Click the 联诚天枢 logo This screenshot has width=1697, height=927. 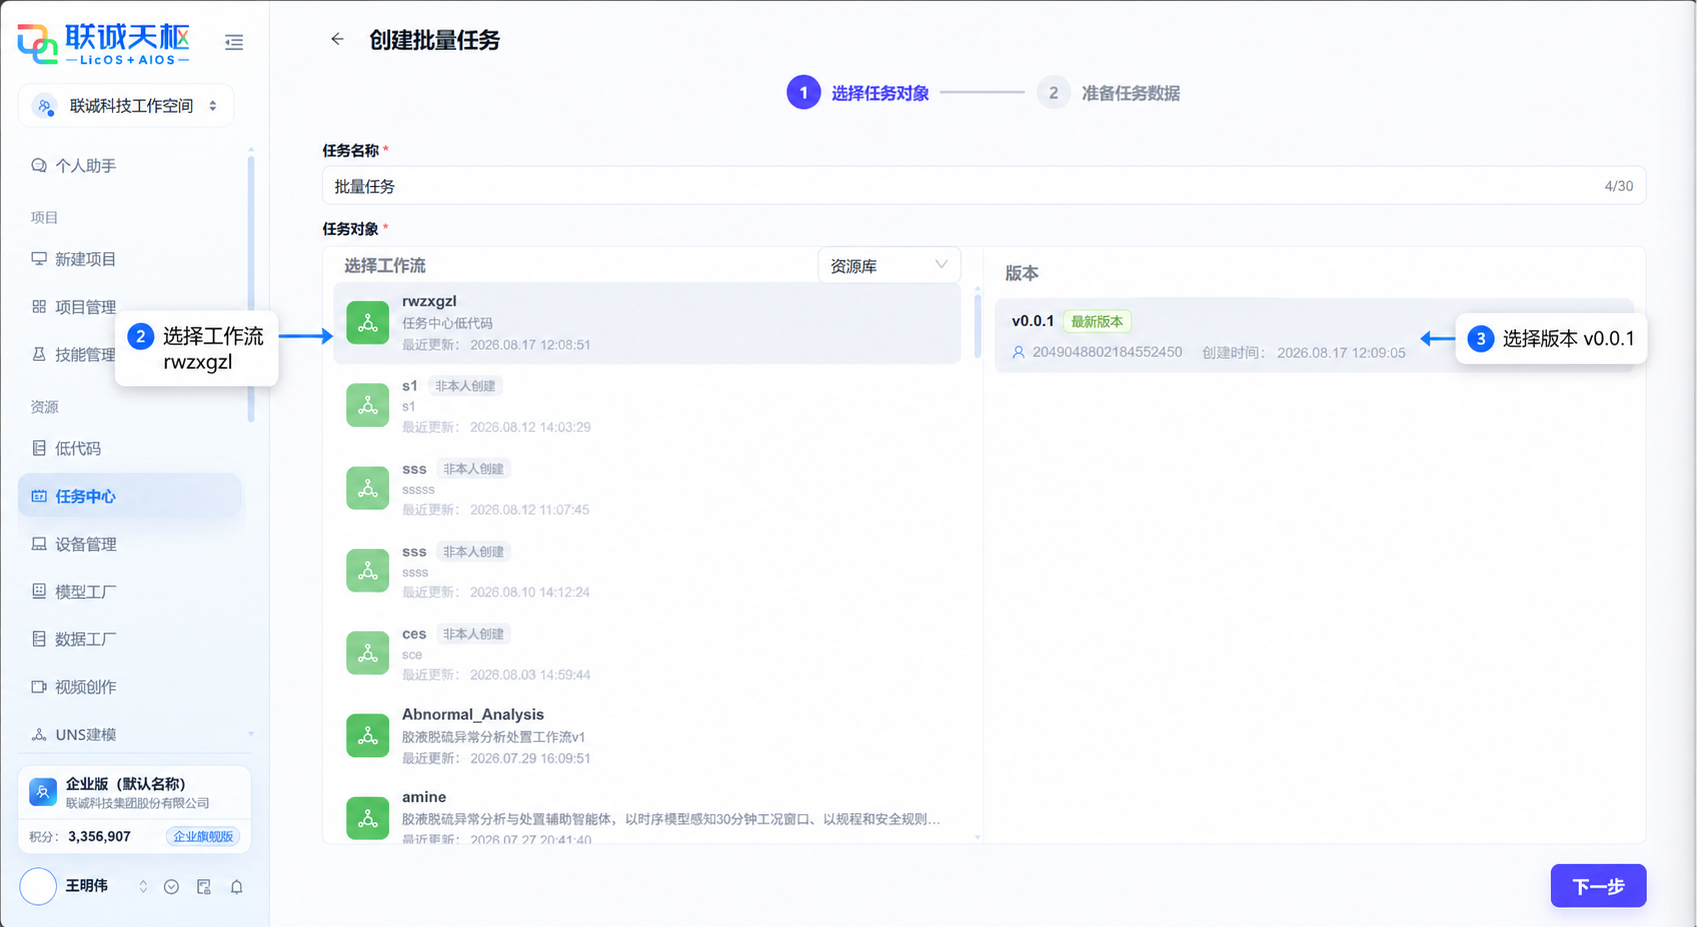pyautogui.click(x=103, y=43)
